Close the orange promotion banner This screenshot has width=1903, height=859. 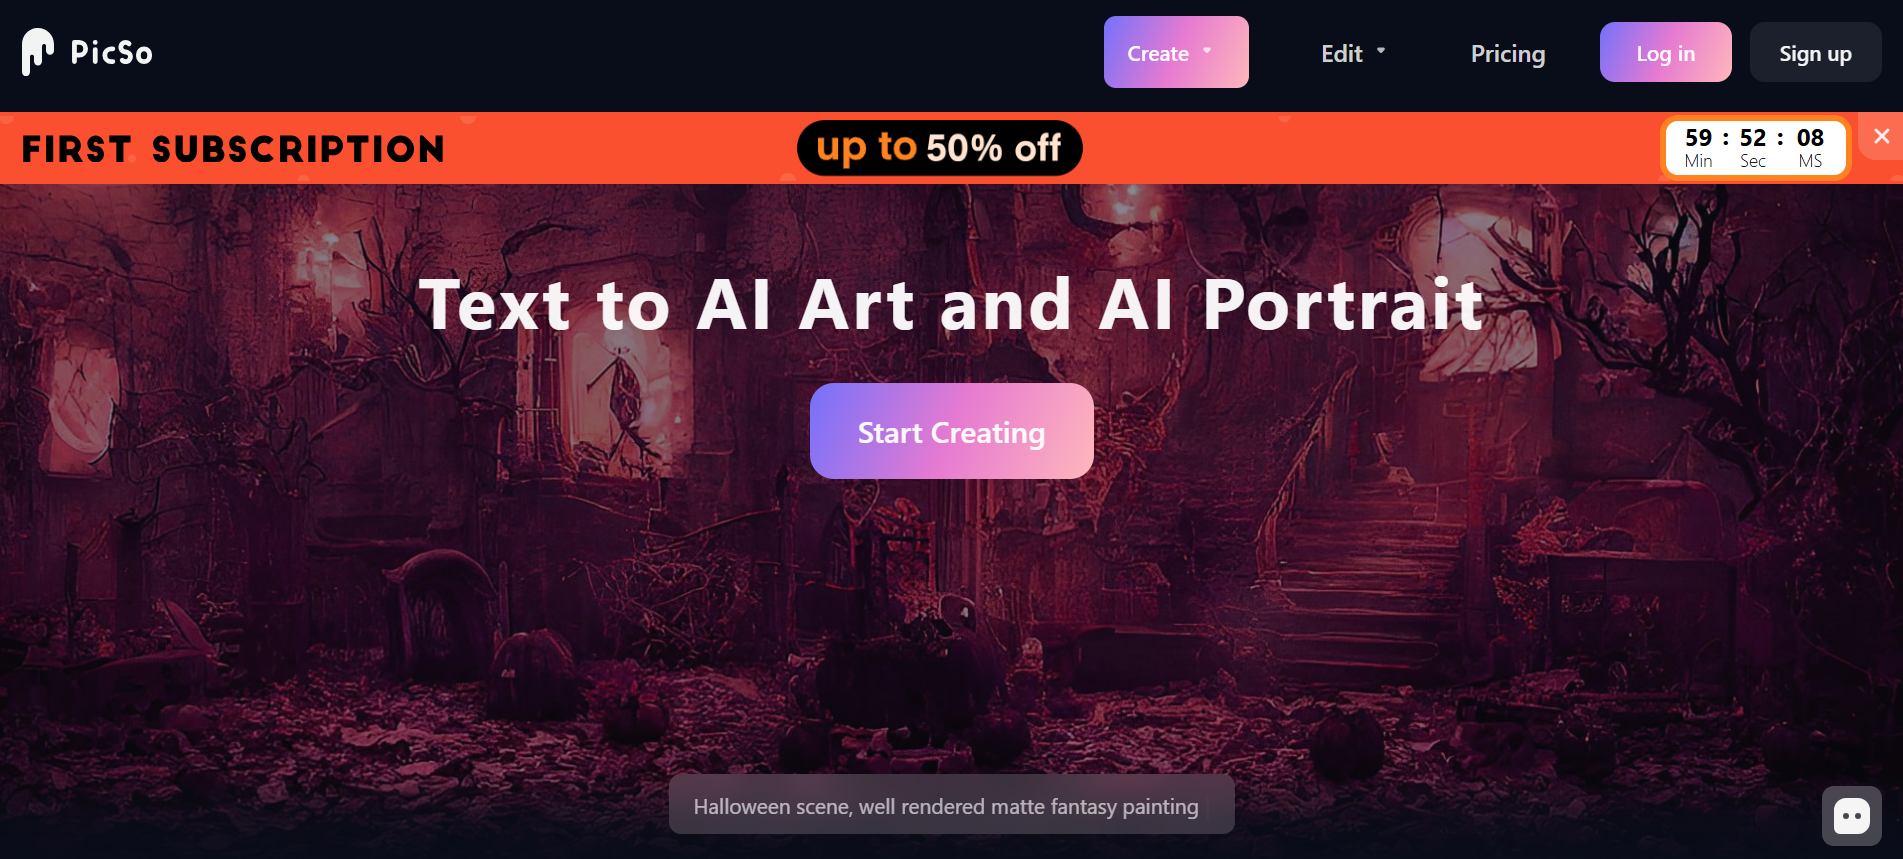pyautogui.click(x=1881, y=136)
